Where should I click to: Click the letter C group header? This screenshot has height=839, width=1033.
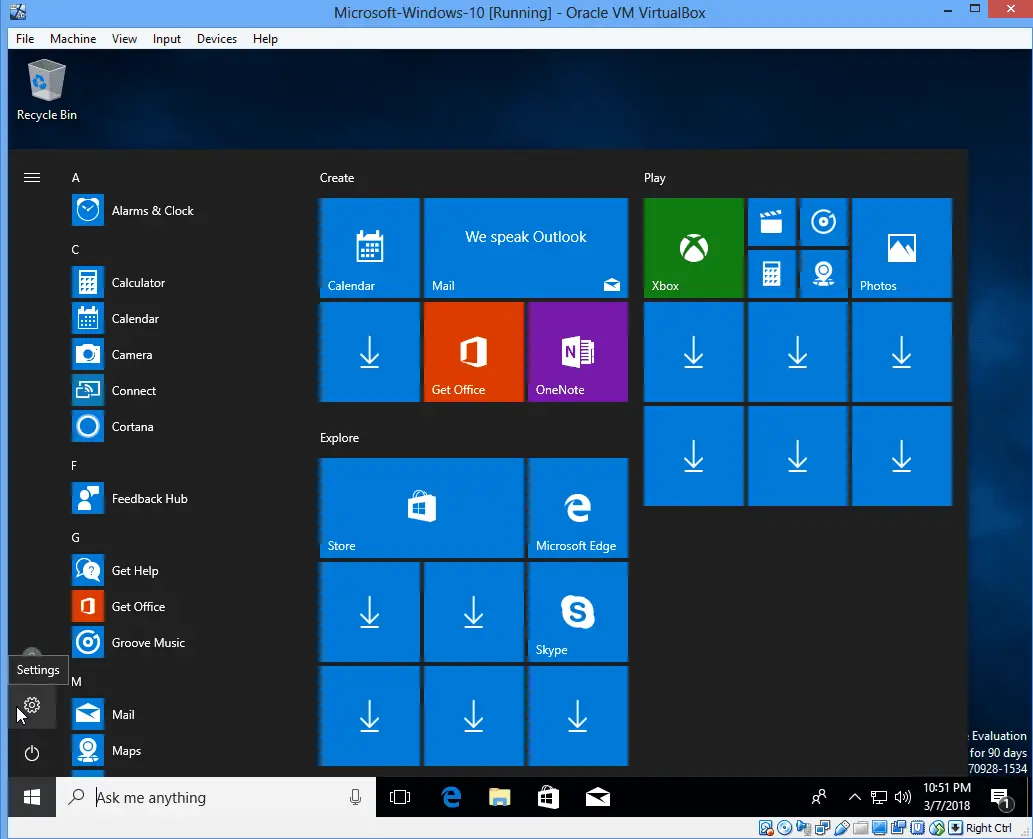coord(75,250)
